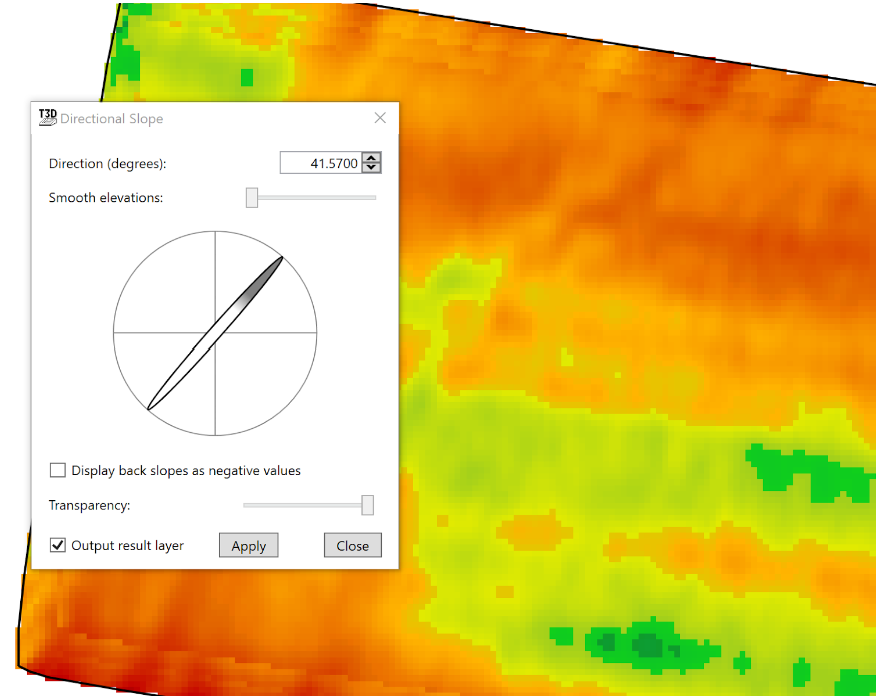Click the Direction degrees input field
This screenshot has height=696, width=876.
point(321,163)
